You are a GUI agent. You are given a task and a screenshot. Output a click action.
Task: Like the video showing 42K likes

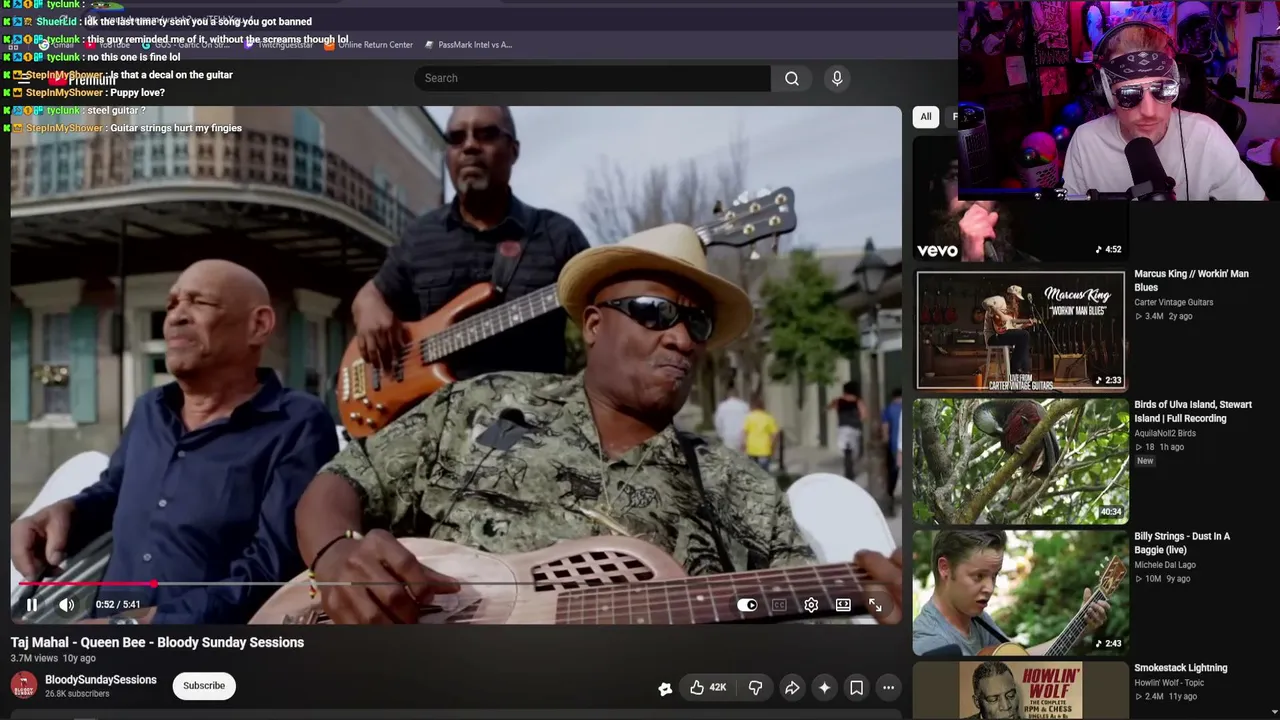pos(708,688)
